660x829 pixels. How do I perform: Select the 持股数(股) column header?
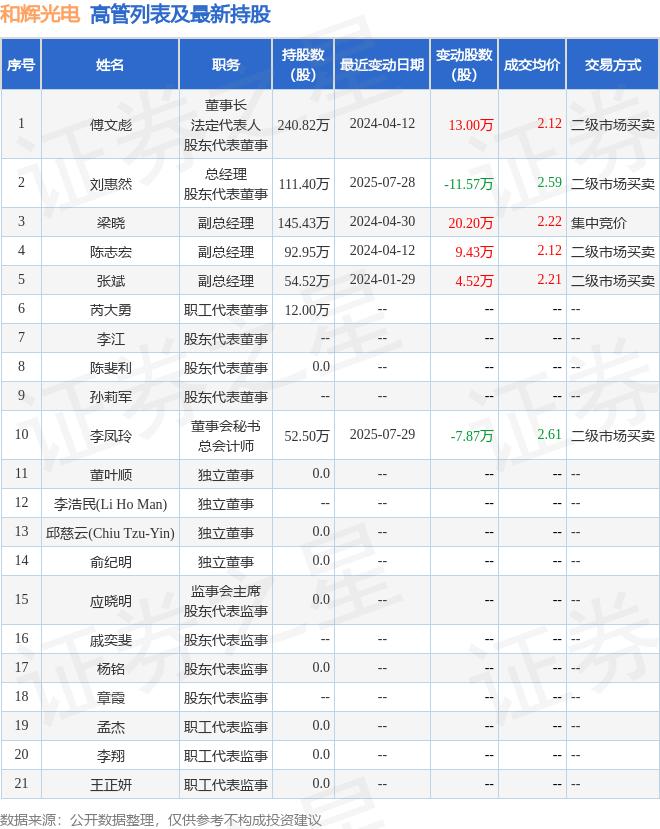[303, 65]
